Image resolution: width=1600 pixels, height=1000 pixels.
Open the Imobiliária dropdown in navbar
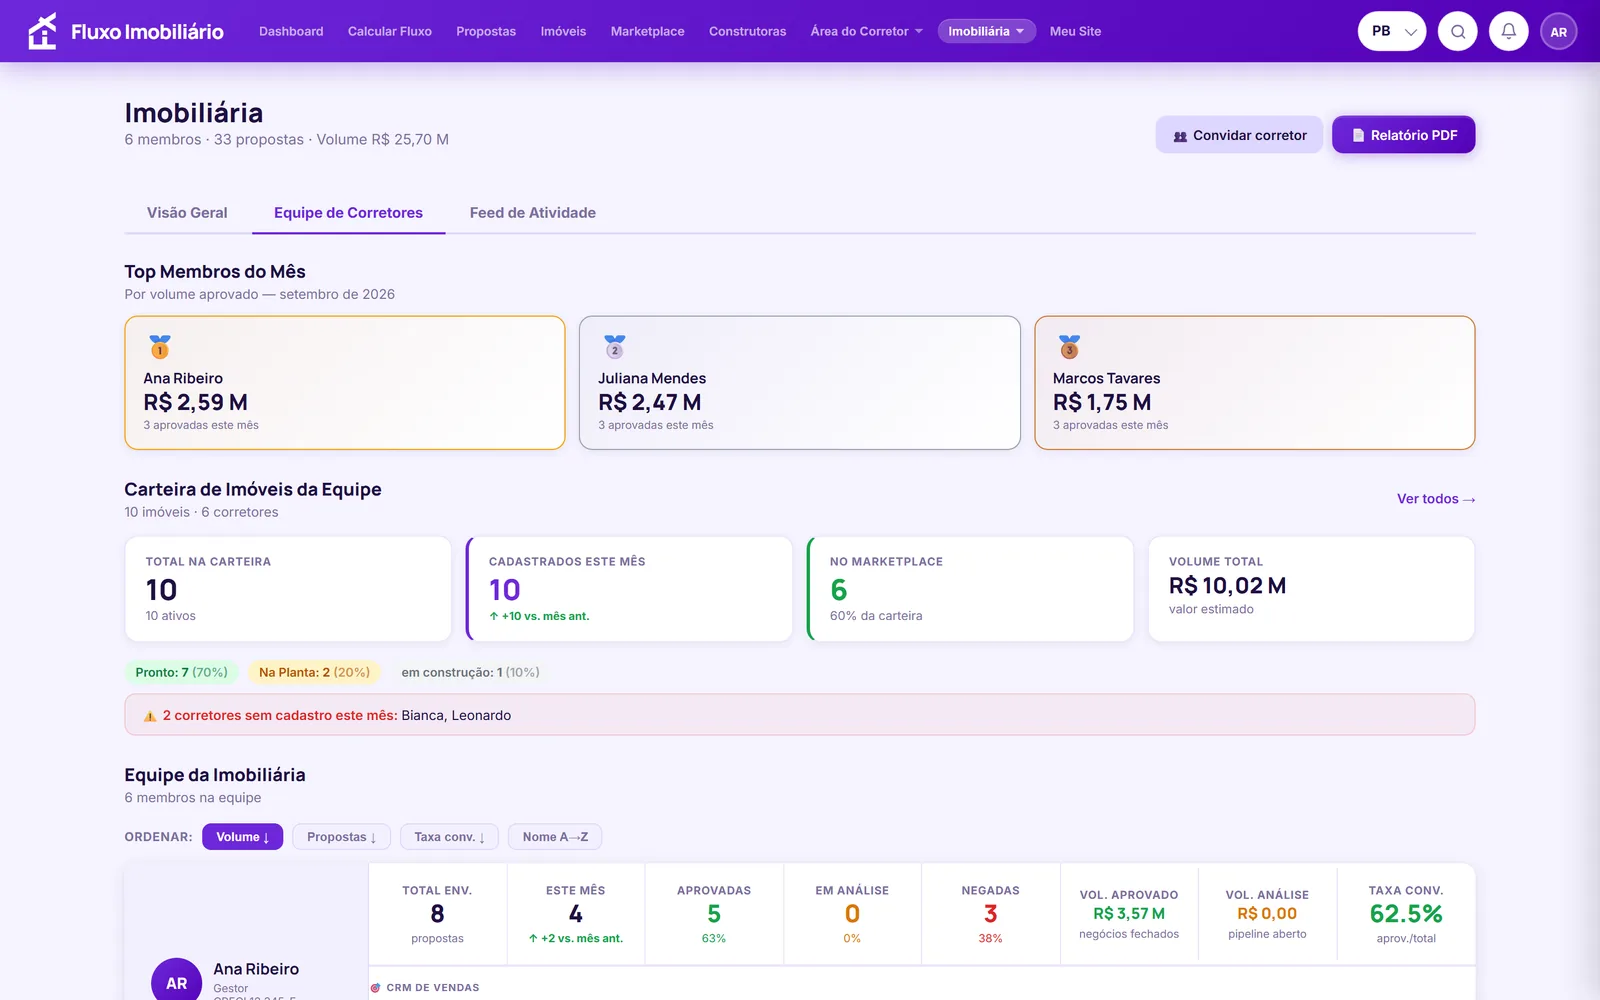pos(986,31)
